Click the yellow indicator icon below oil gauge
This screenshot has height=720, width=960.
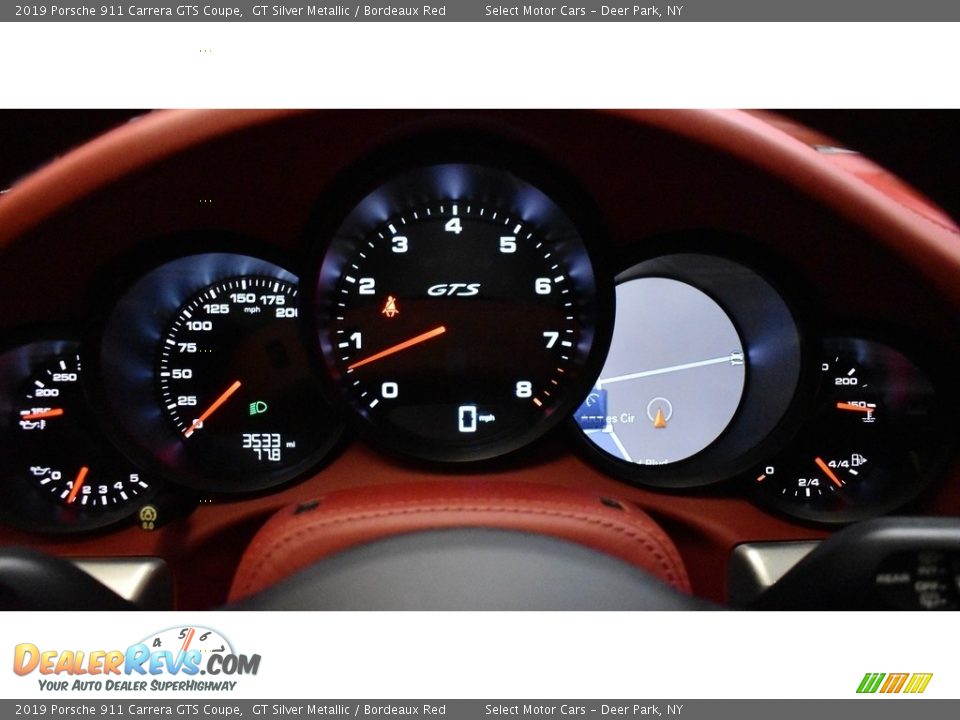point(148,517)
